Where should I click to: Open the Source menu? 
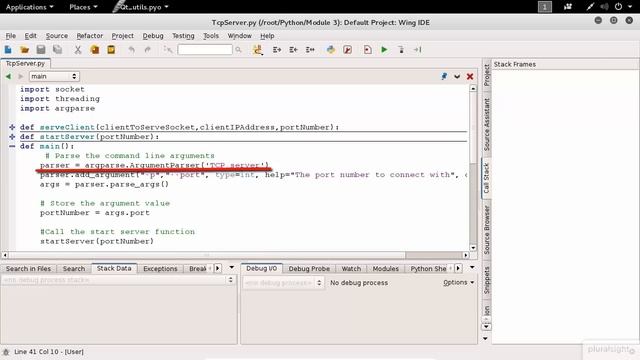[x=57, y=36]
